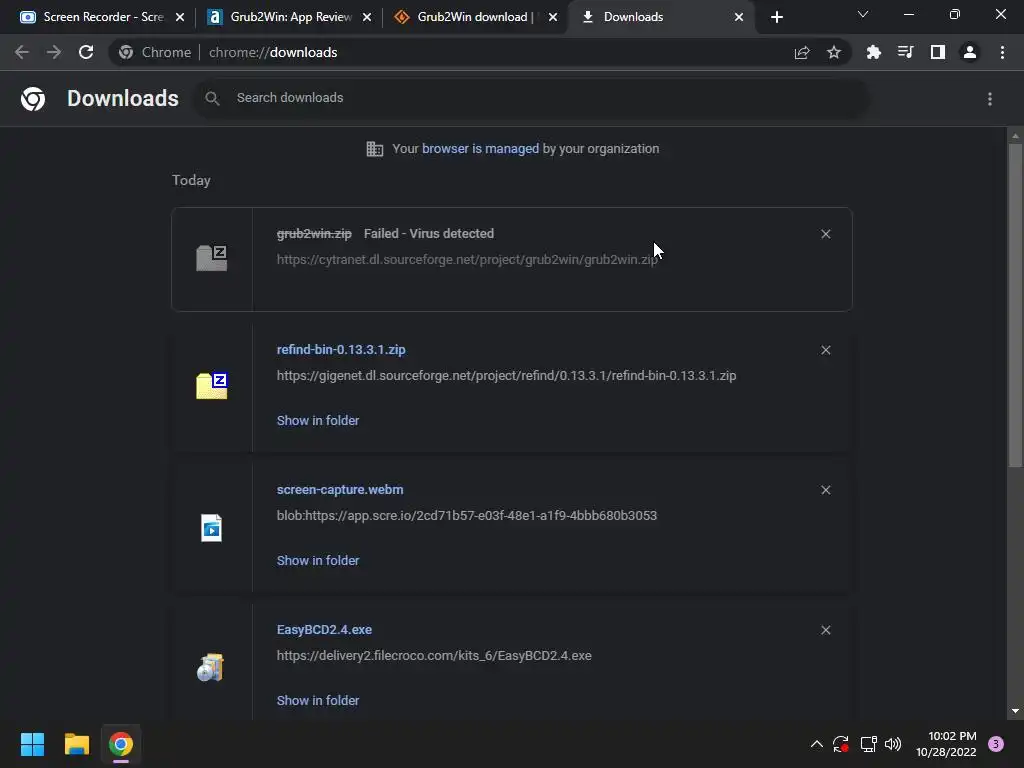Click the 'Today' date heading
The width and height of the screenshot is (1024, 768).
[x=191, y=180]
